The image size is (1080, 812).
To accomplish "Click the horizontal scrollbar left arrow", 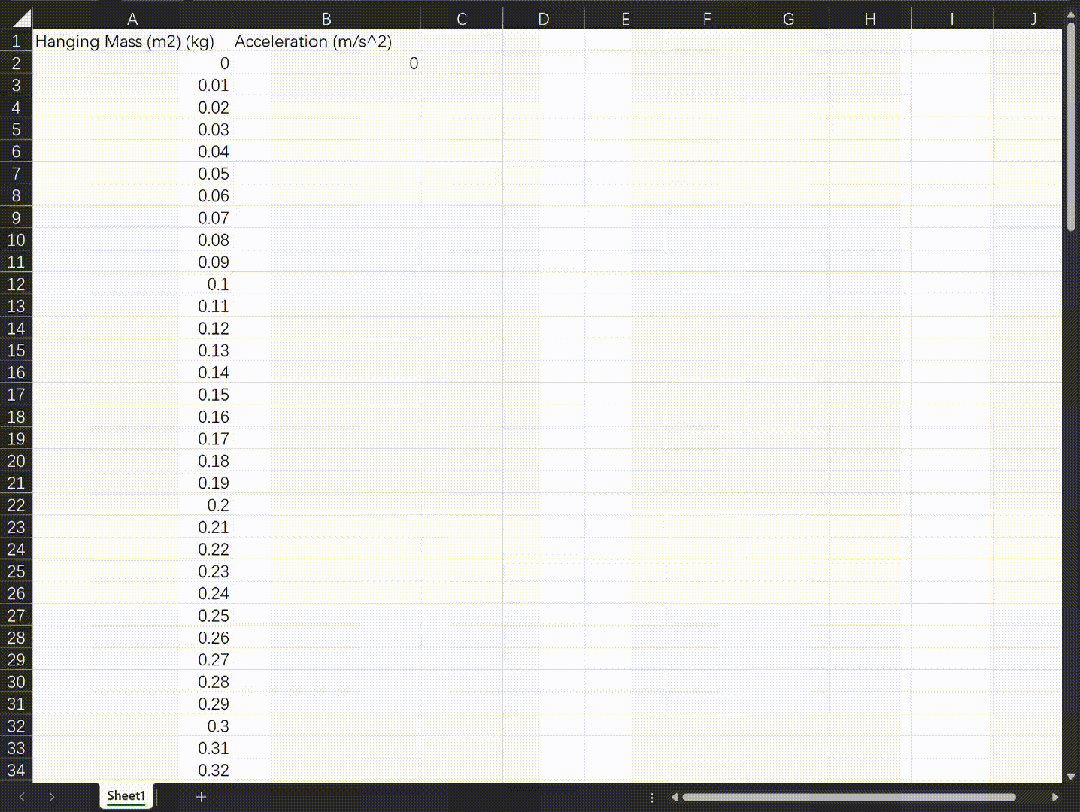I will pyautogui.click(x=674, y=797).
